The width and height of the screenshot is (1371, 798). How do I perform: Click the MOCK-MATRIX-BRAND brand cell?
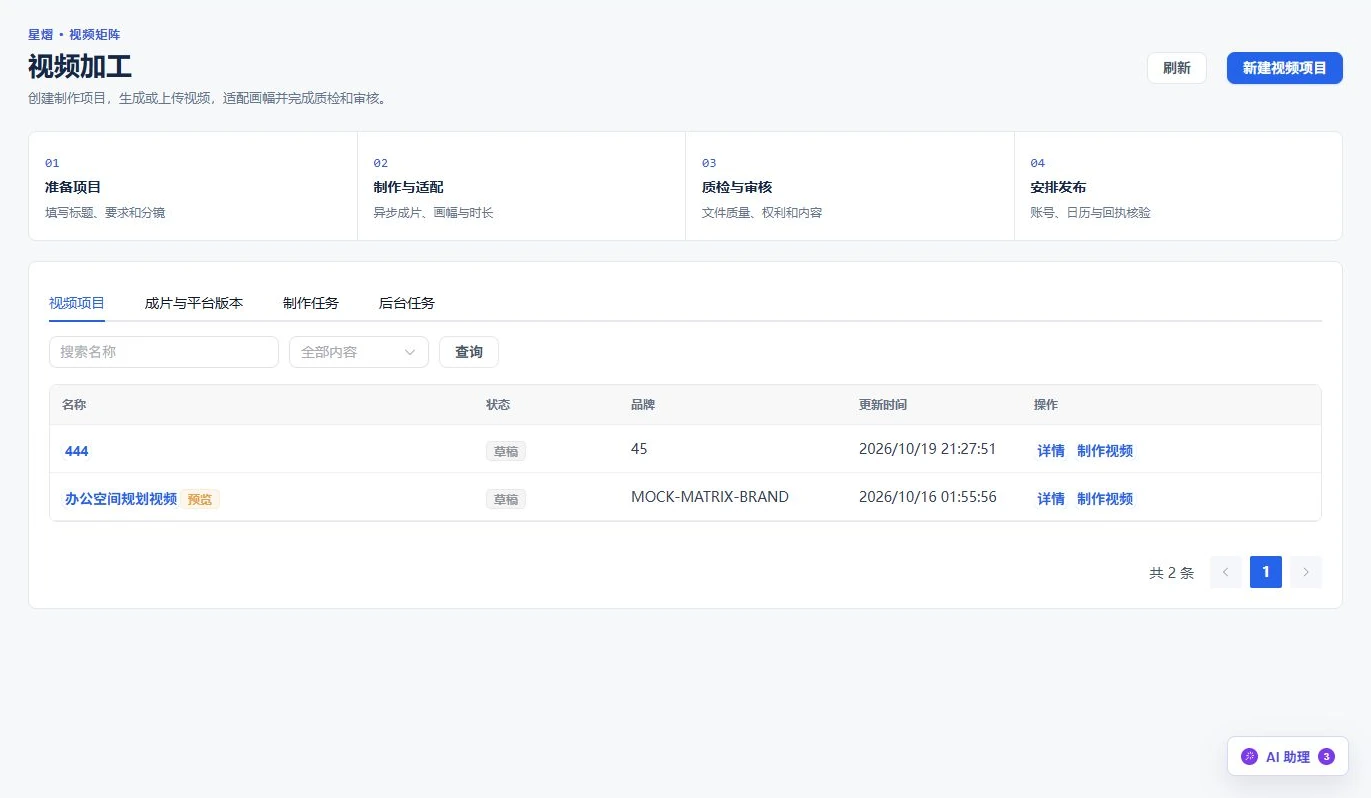click(x=710, y=497)
